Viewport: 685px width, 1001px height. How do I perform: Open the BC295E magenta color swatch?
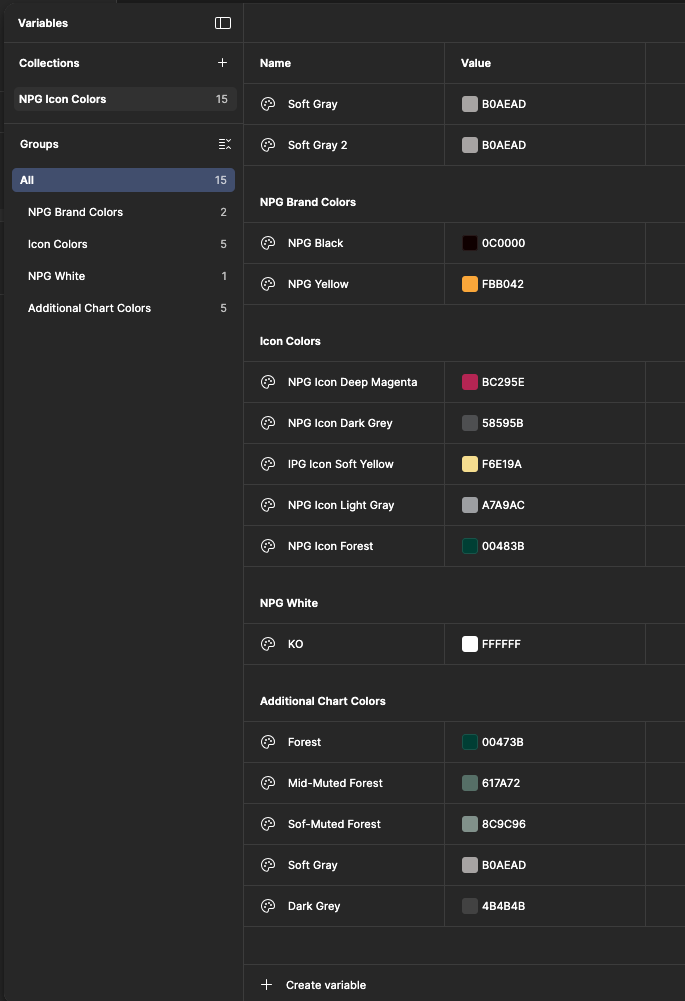pos(470,382)
